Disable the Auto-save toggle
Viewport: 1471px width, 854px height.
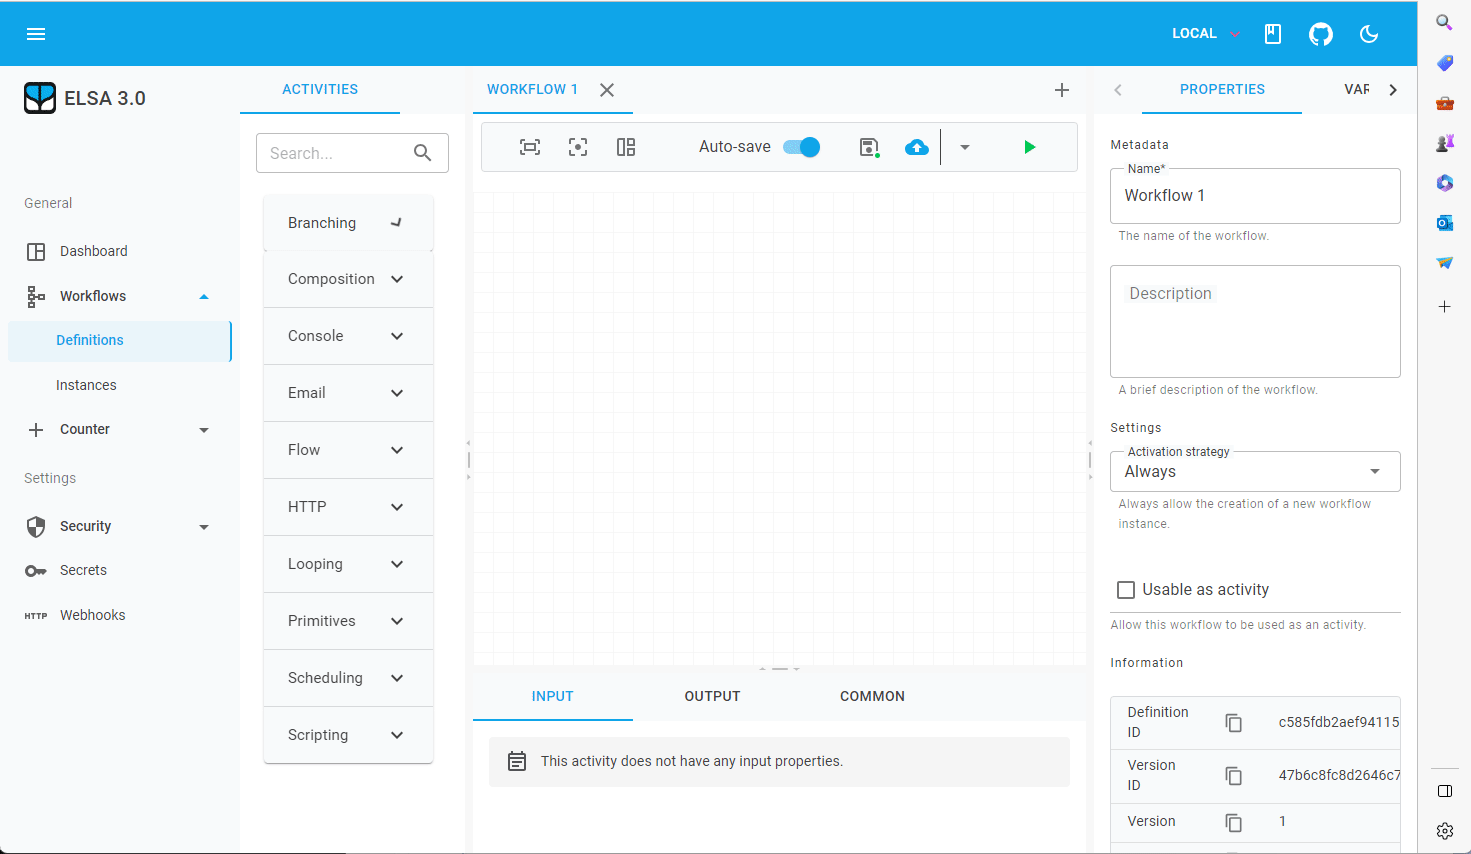(800, 146)
